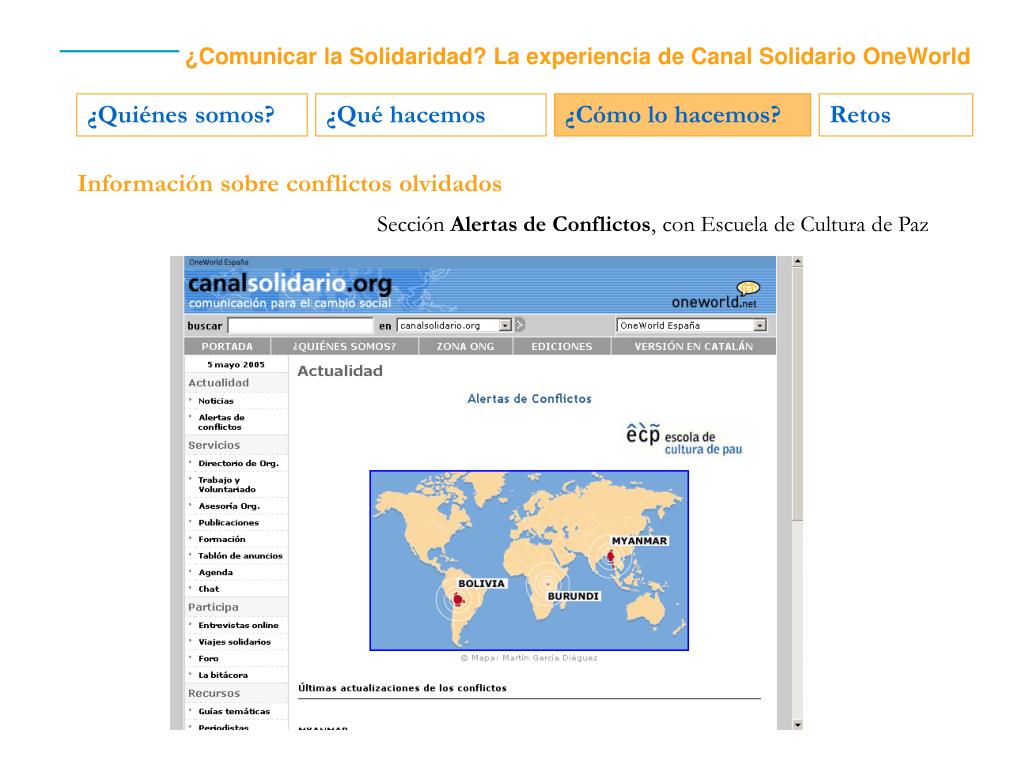Open the Agenda sidebar link

click(216, 573)
